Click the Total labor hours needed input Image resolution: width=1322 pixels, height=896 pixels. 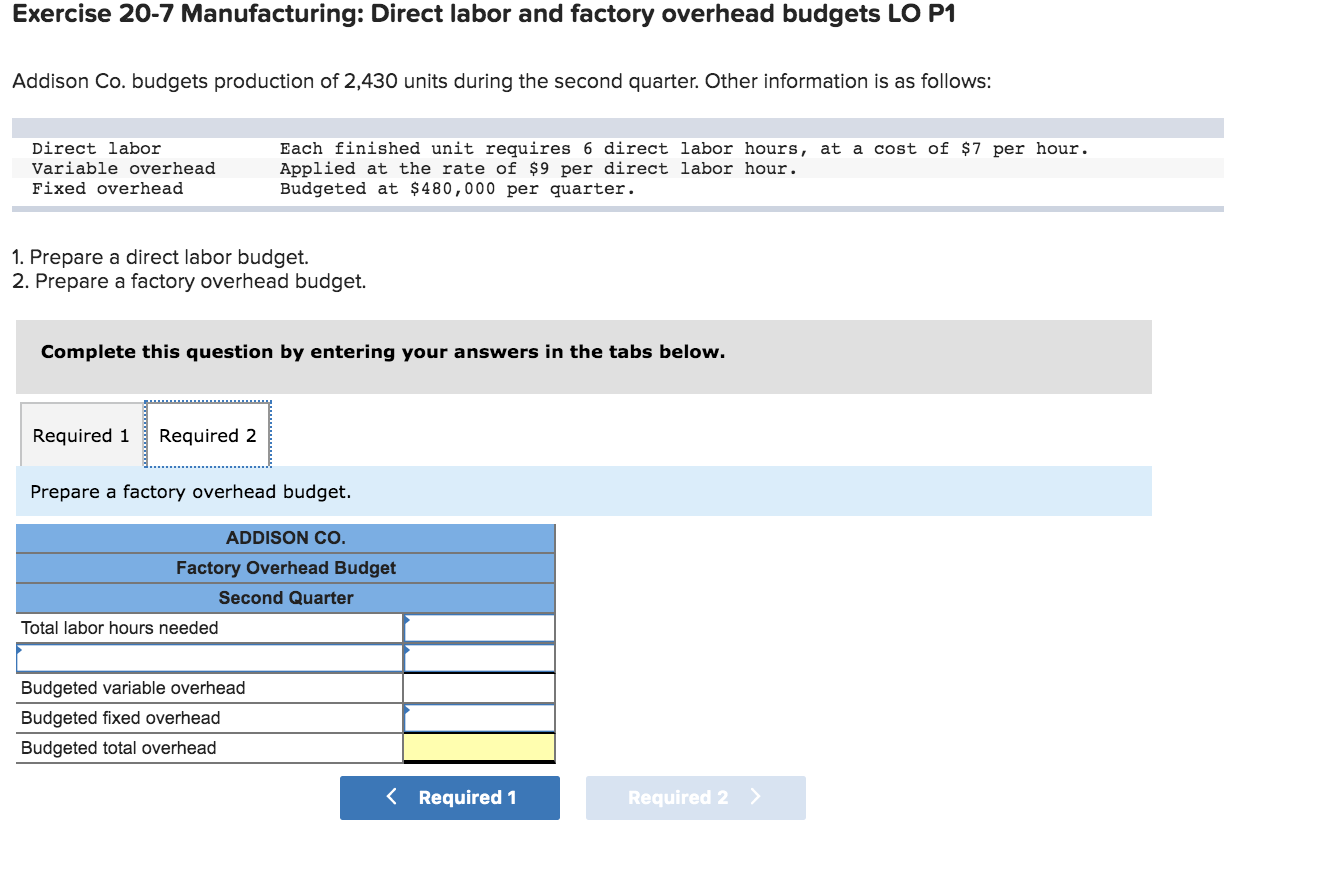[x=479, y=628]
